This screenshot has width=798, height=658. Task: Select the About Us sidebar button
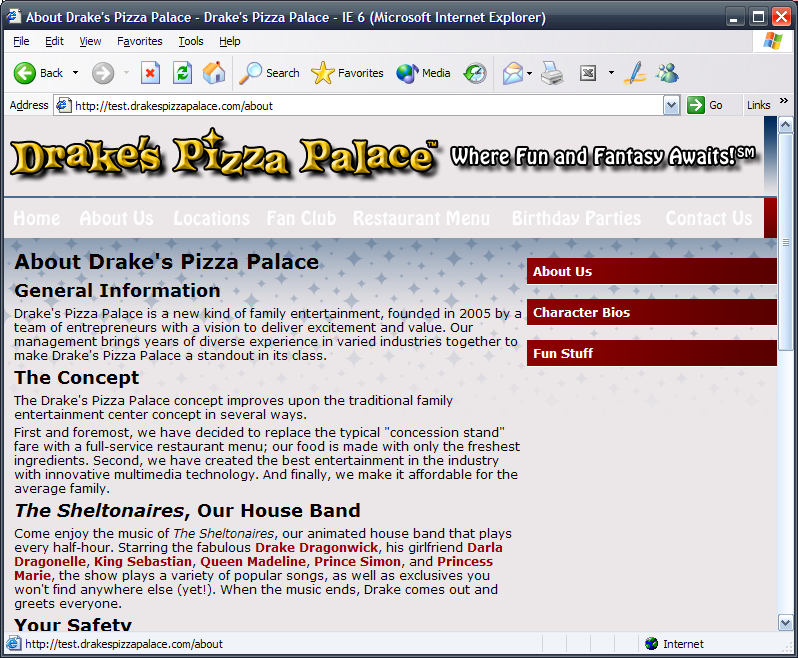(x=651, y=271)
